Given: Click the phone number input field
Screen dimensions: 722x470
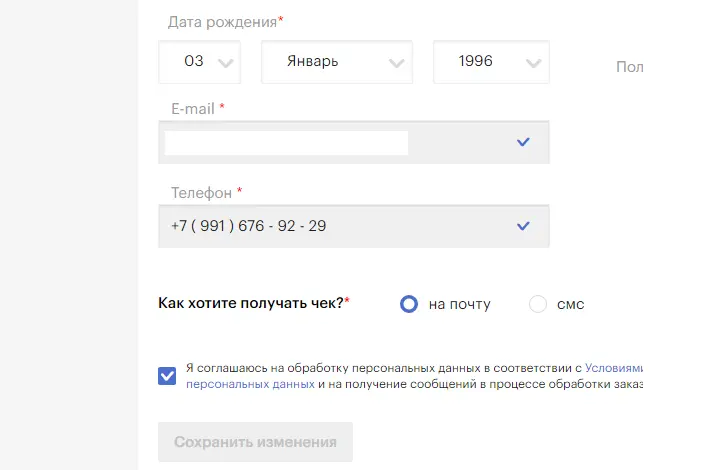Looking at the screenshot, I should tap(354, 226).
